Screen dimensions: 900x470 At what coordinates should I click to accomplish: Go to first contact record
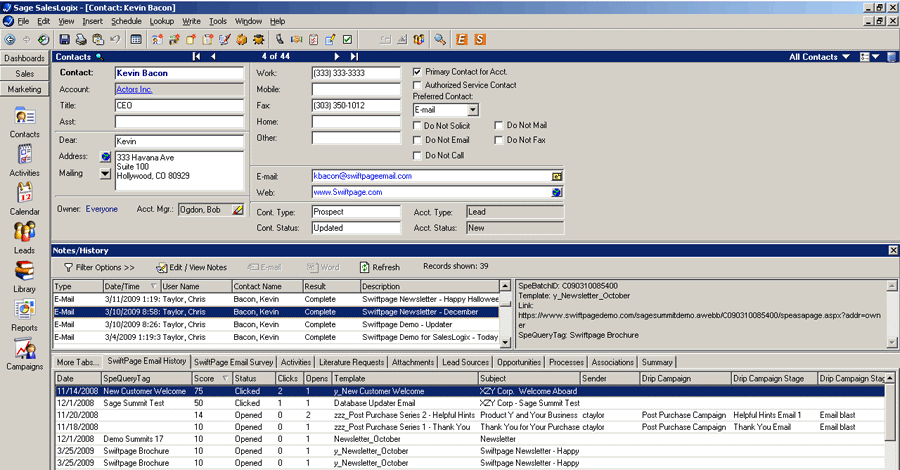click(196, 56)
